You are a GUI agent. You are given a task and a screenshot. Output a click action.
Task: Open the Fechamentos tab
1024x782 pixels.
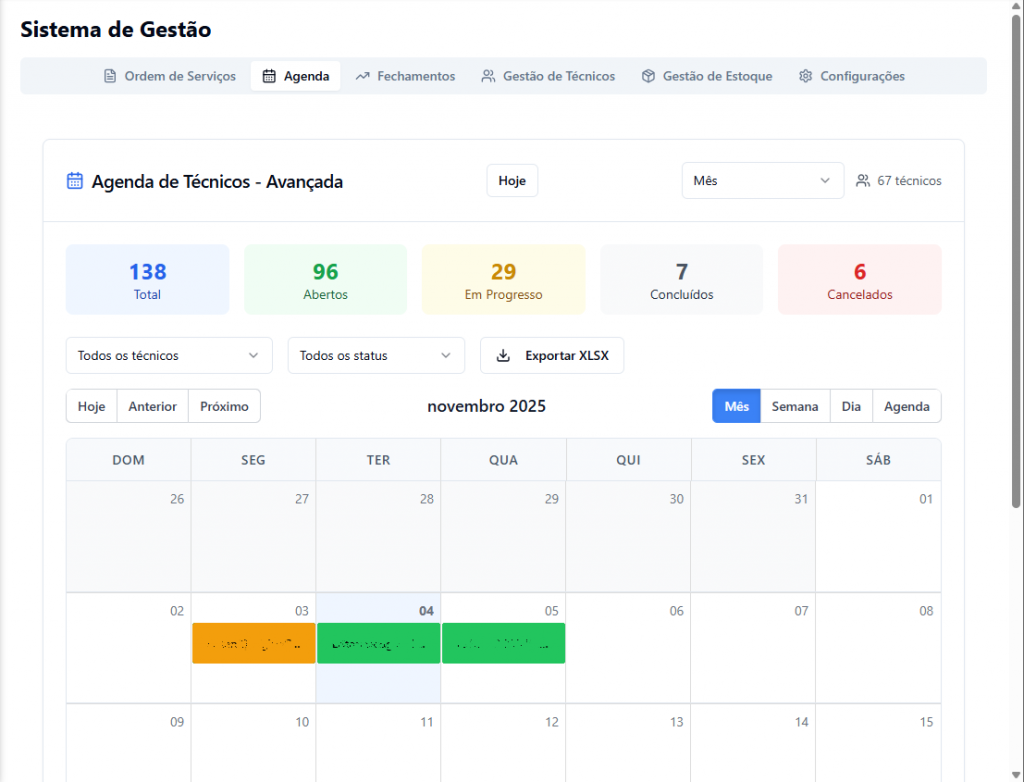pos(405,76)
